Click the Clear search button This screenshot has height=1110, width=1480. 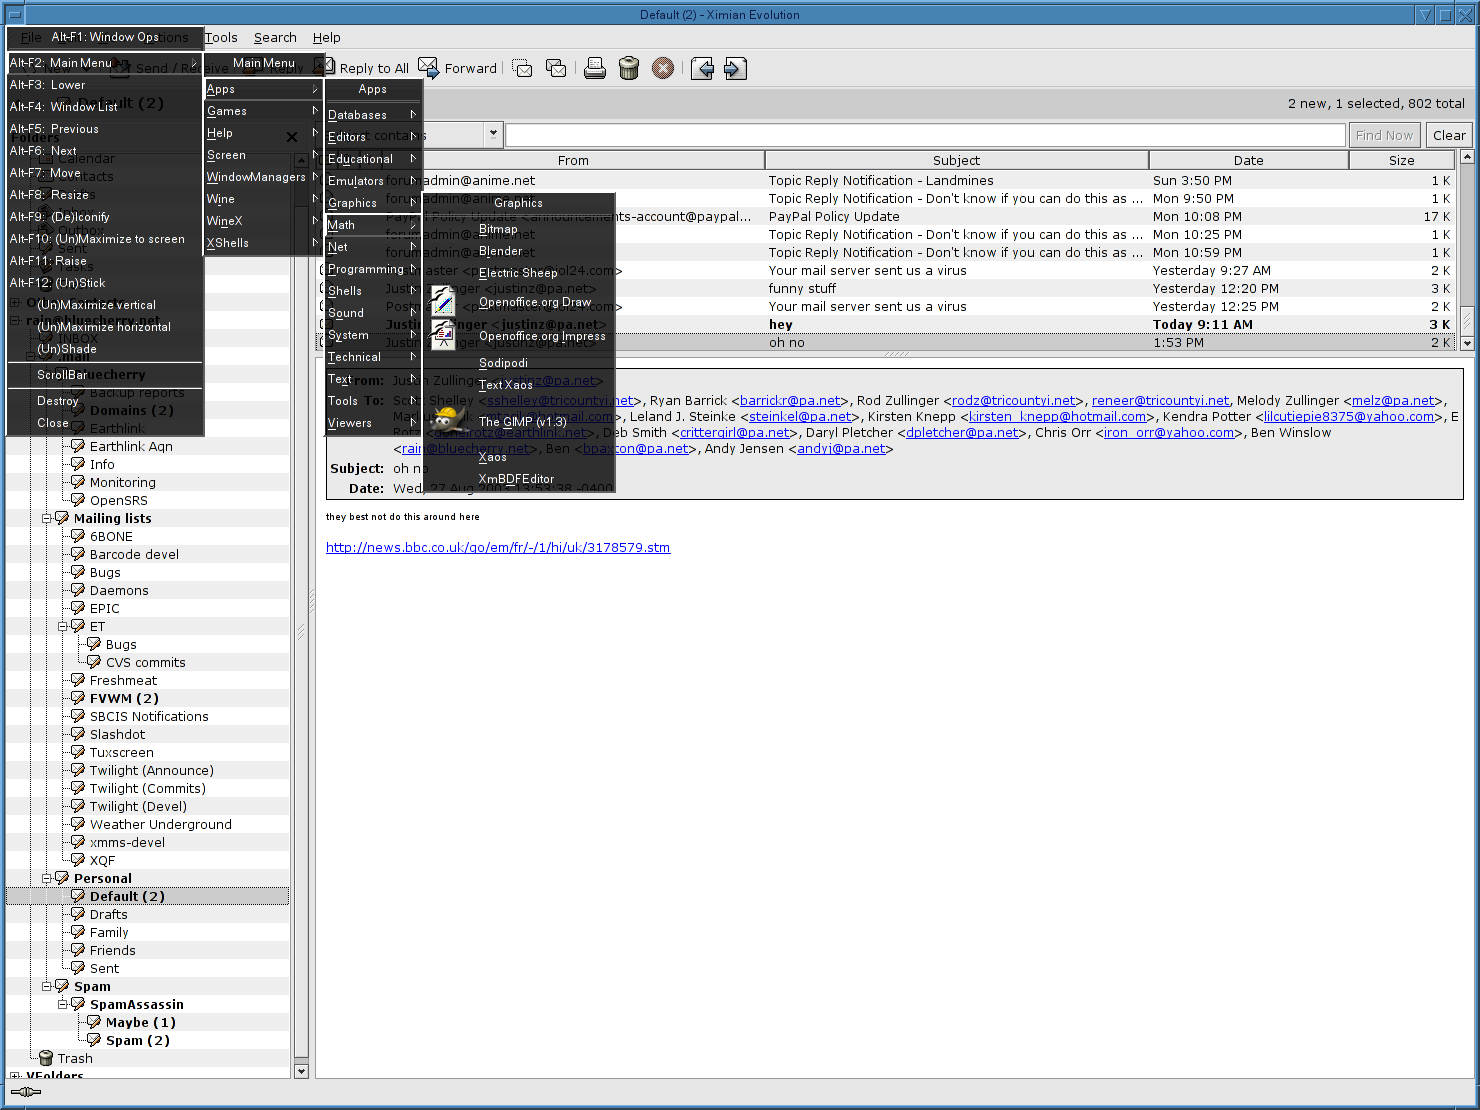pyautogui.click(x=1449, y=135)
